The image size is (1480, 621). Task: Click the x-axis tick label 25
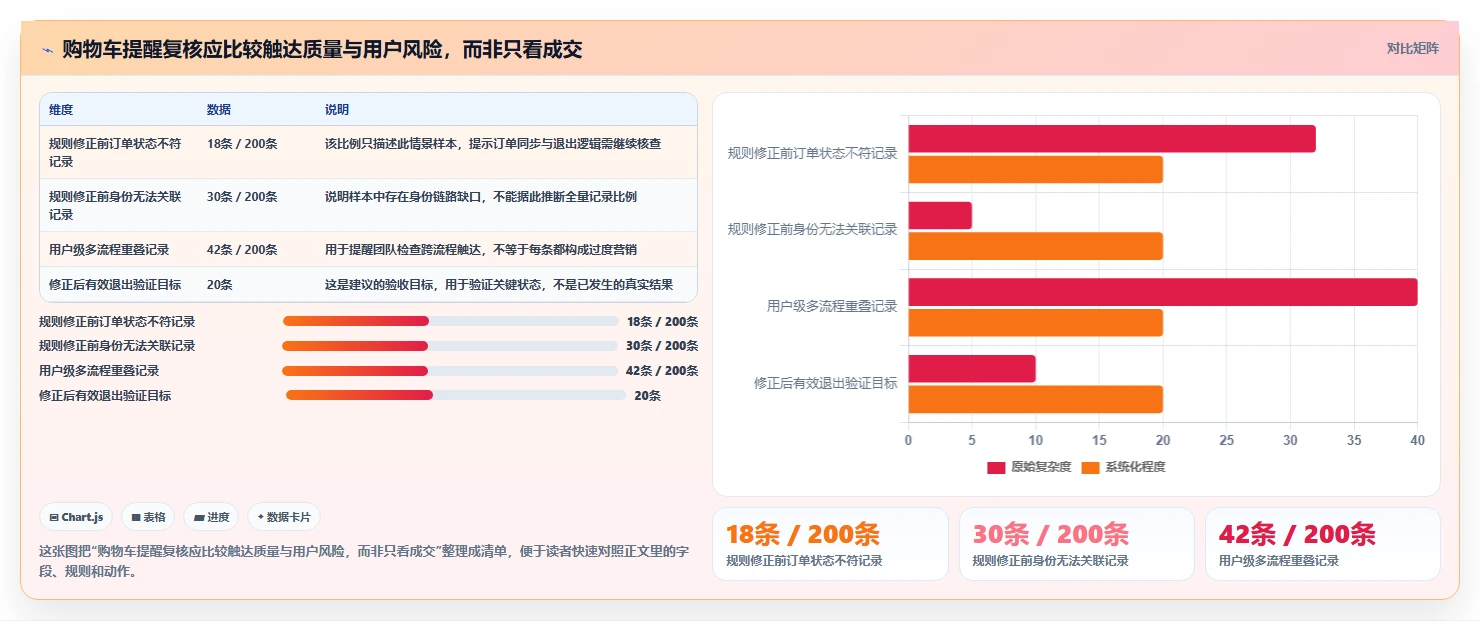tap(1226, 440)
